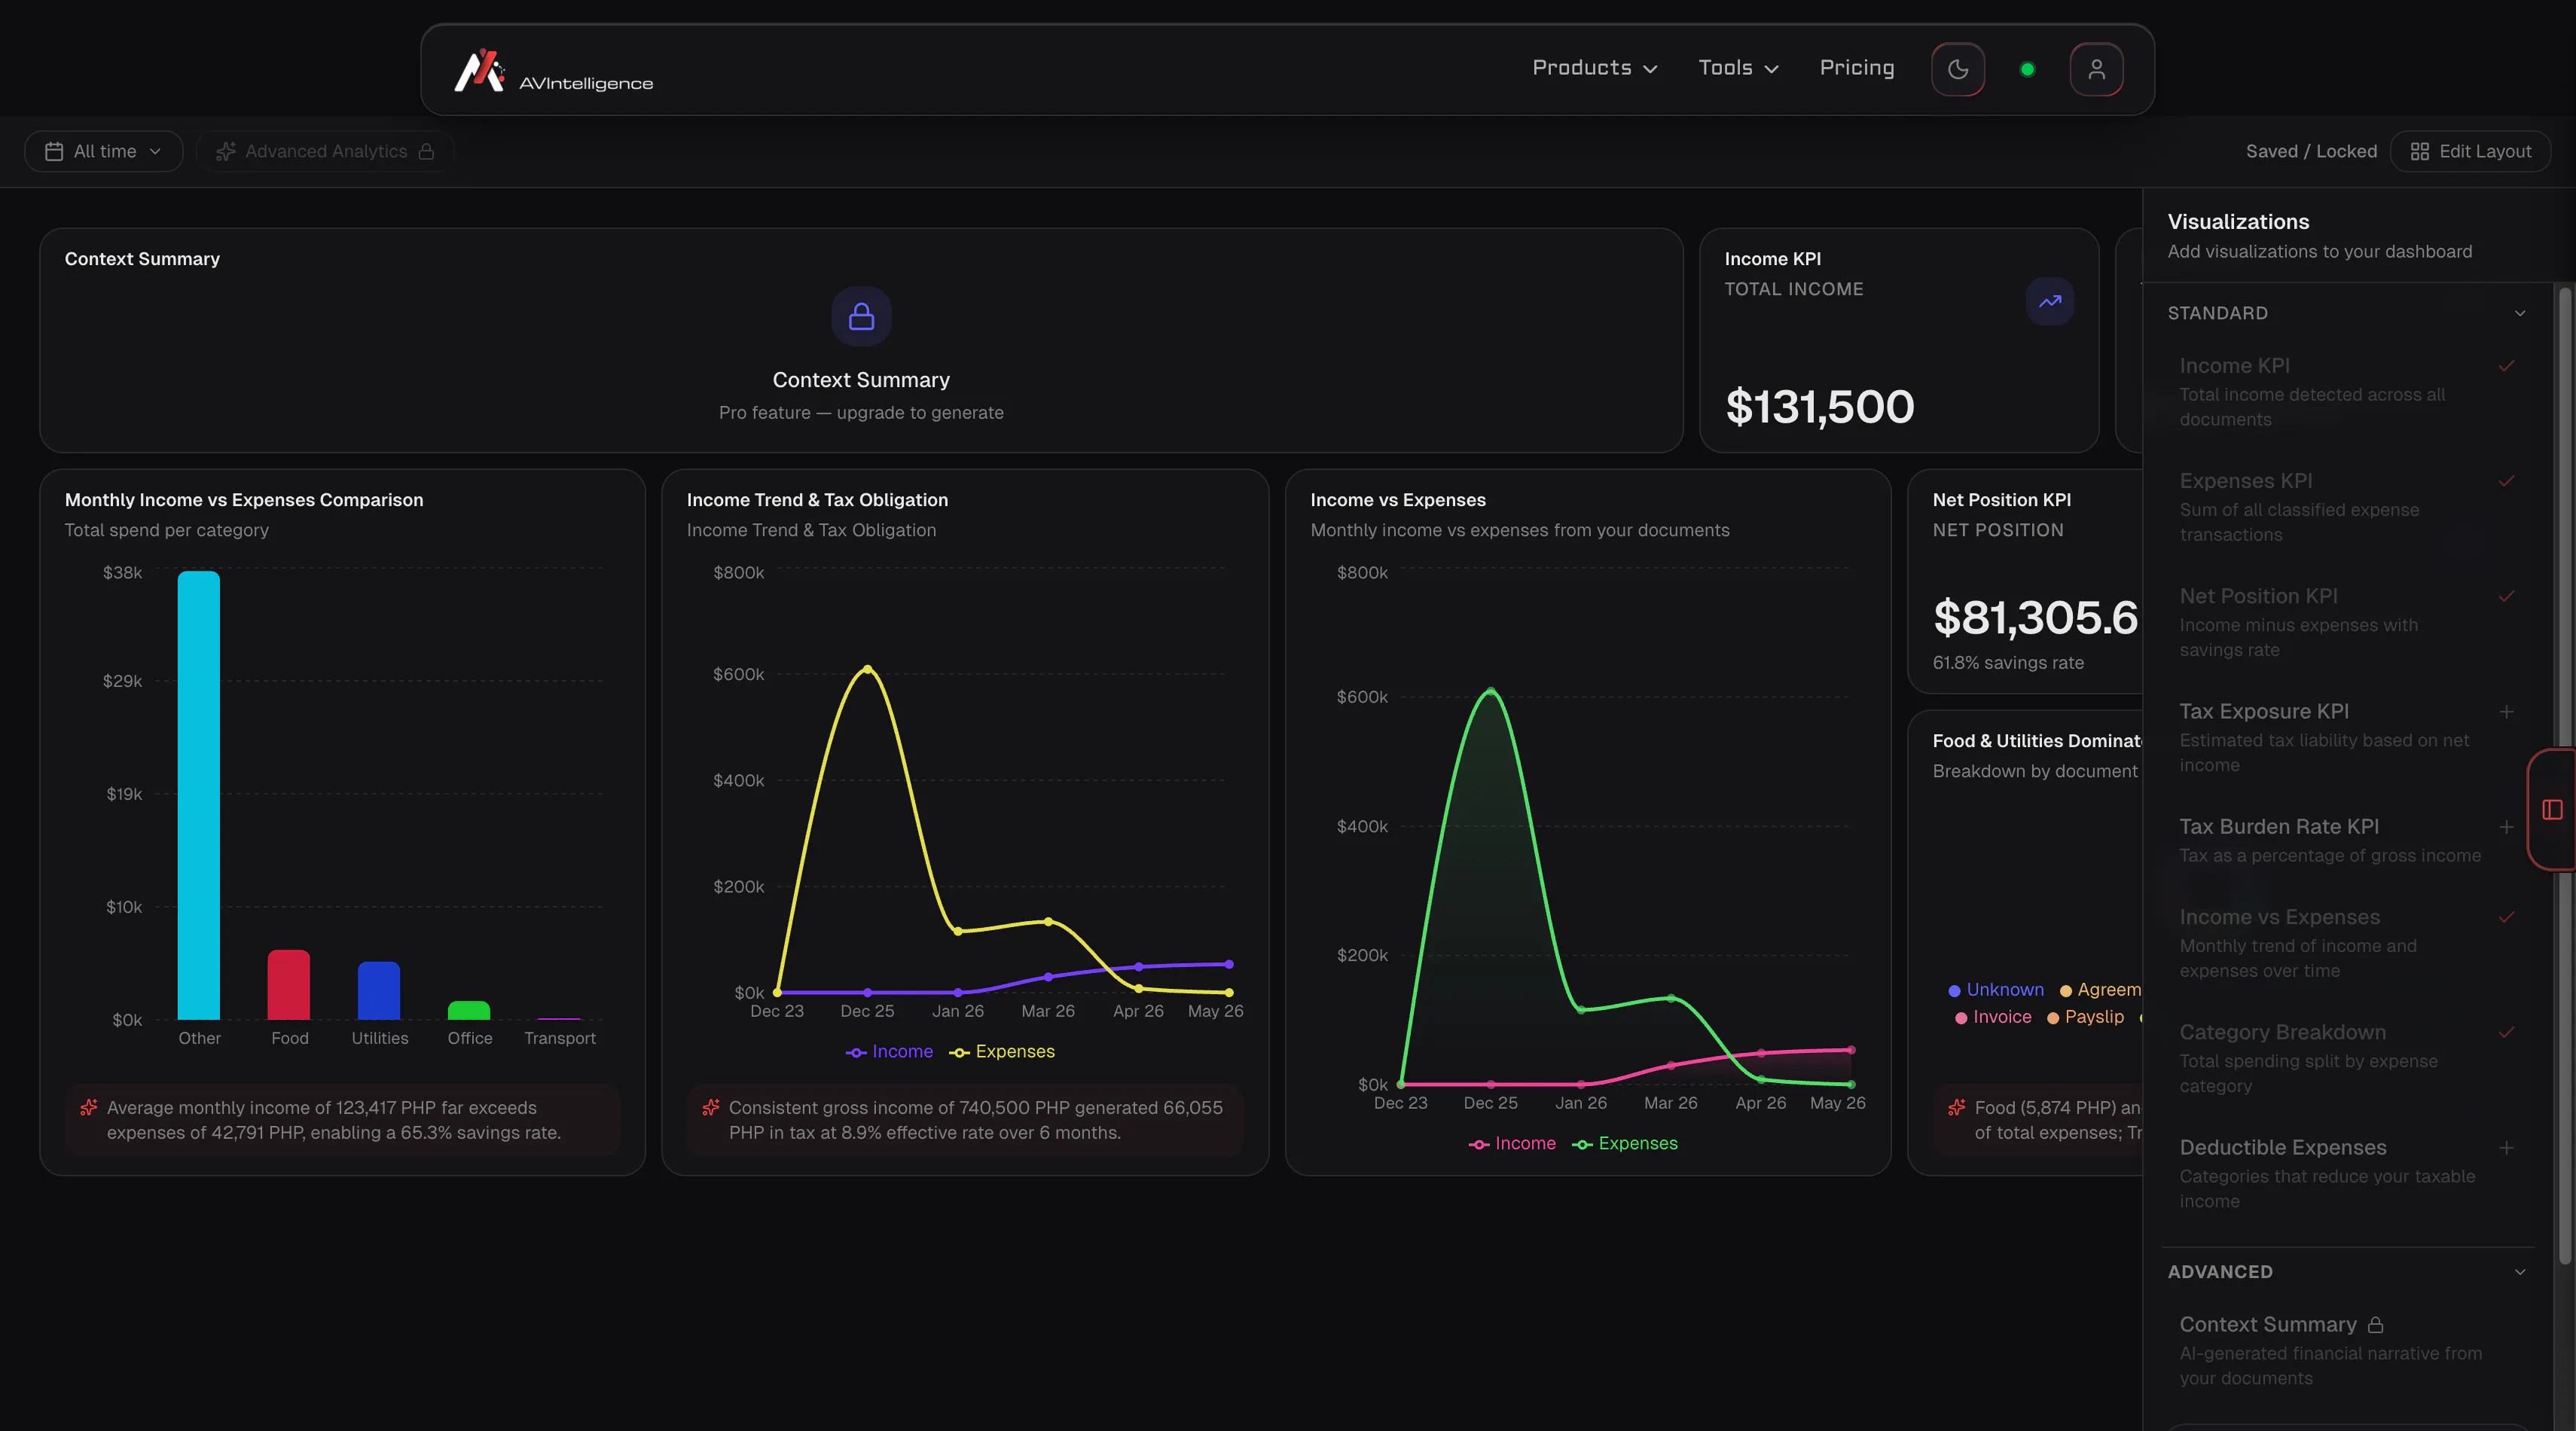The height and width of the screenshot is (1431, 2576).
Task: Select Deductible Expenses visualization entry
Action: point(2347,1173)
